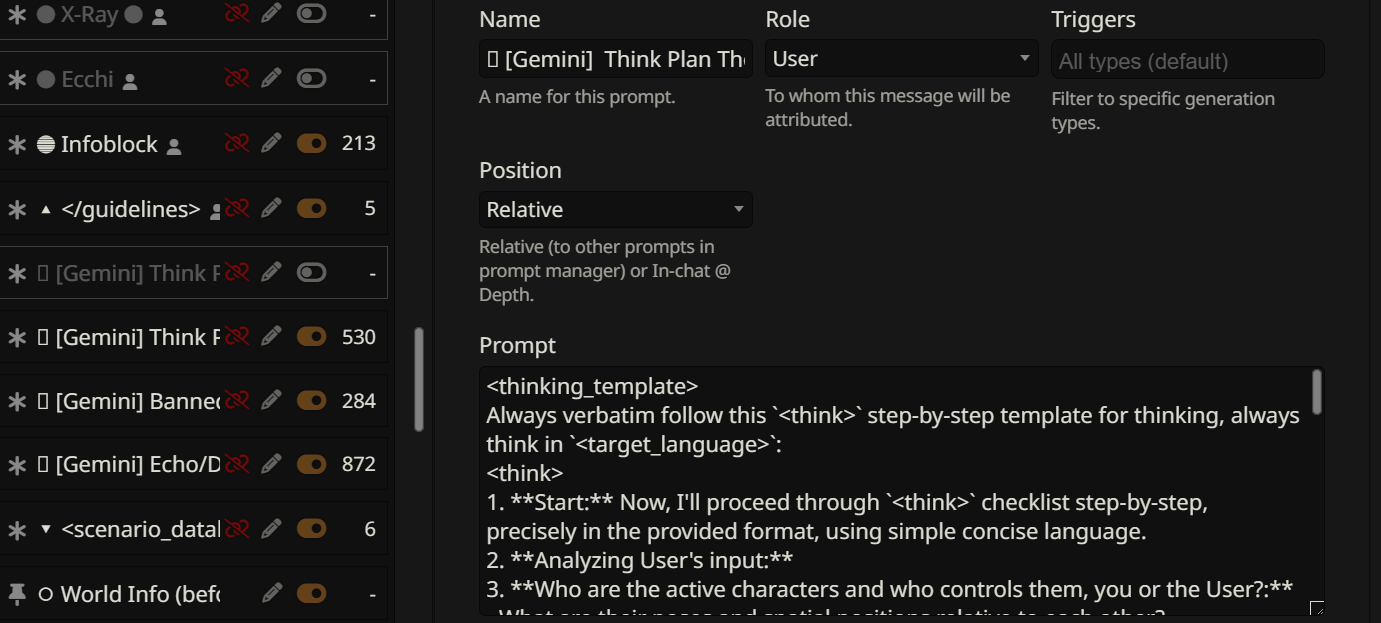Open the Position dropdown showing Relative
The image size is (1381, 623).
pyautogui.click(x=616, y=210)
